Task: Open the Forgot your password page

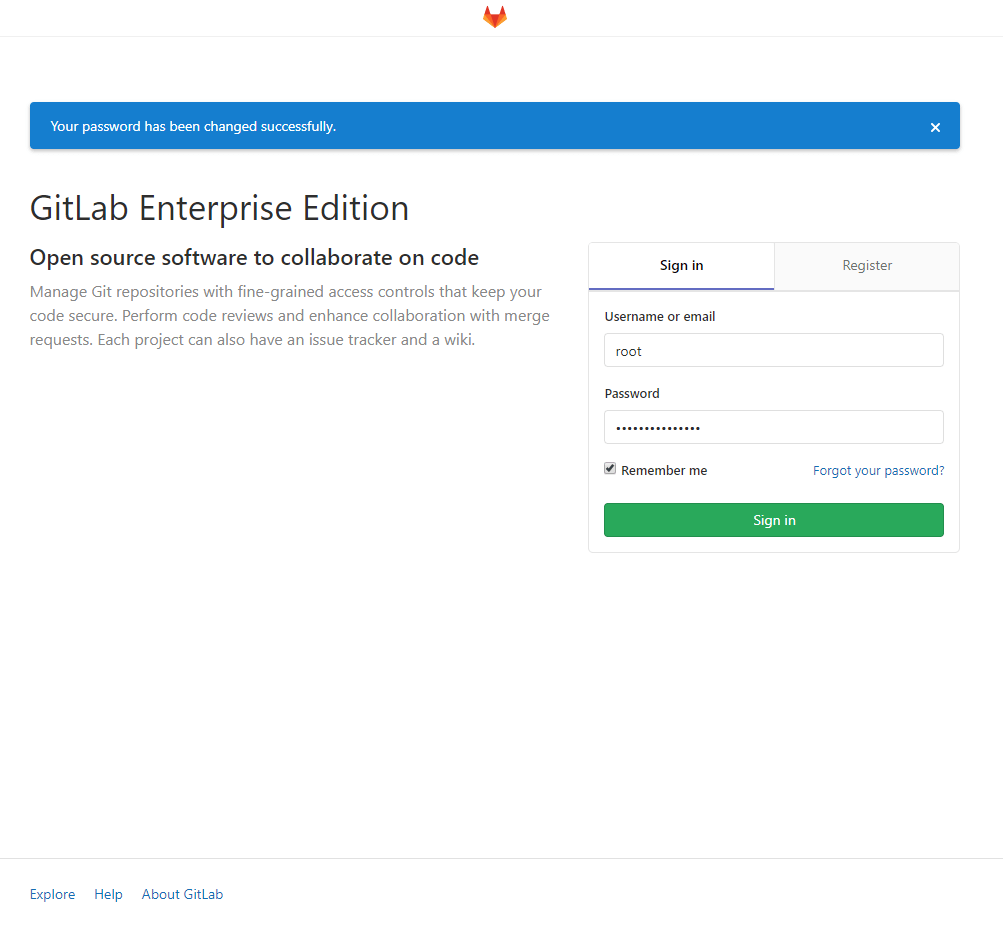Action: click(878, 470)
